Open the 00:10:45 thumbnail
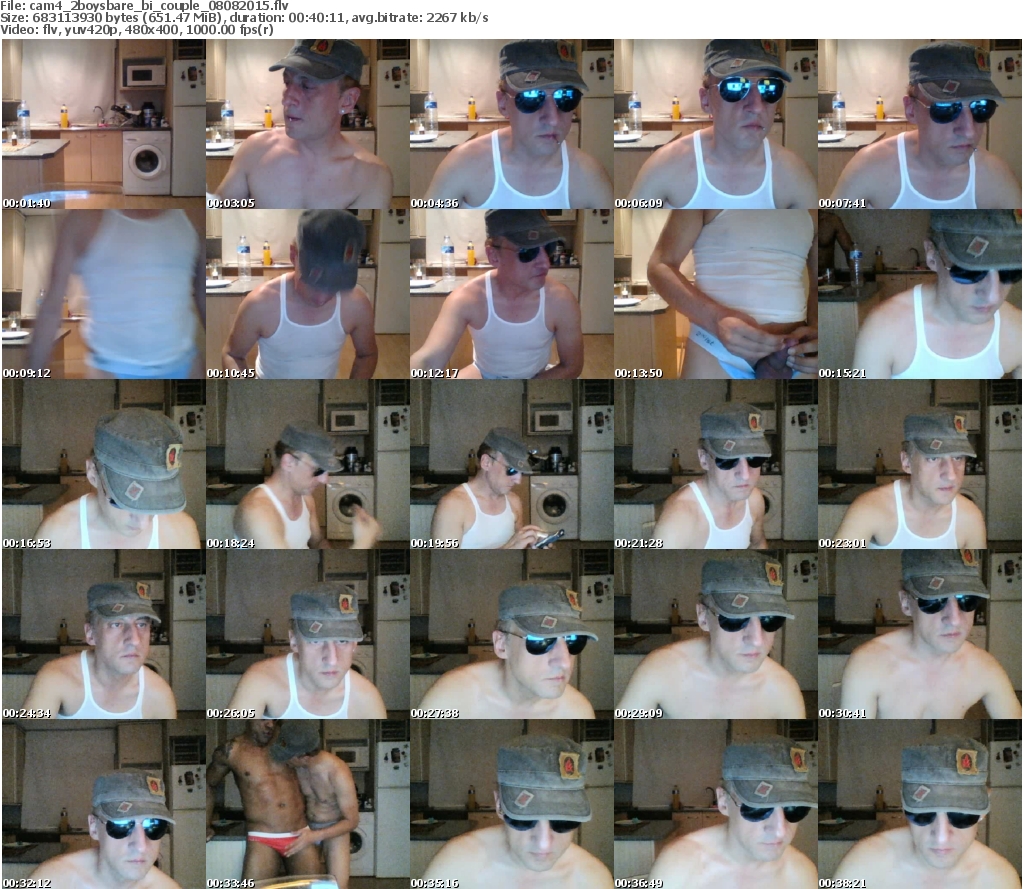 pyautogui.click(x=308, y=294)
